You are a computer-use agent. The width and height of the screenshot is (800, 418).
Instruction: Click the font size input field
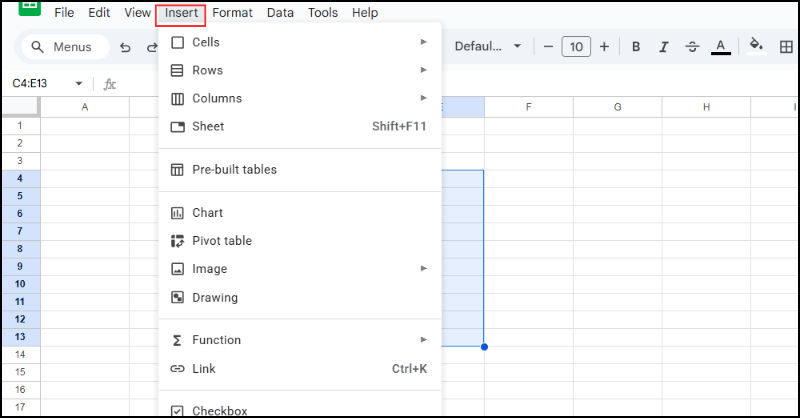point(576,47)
